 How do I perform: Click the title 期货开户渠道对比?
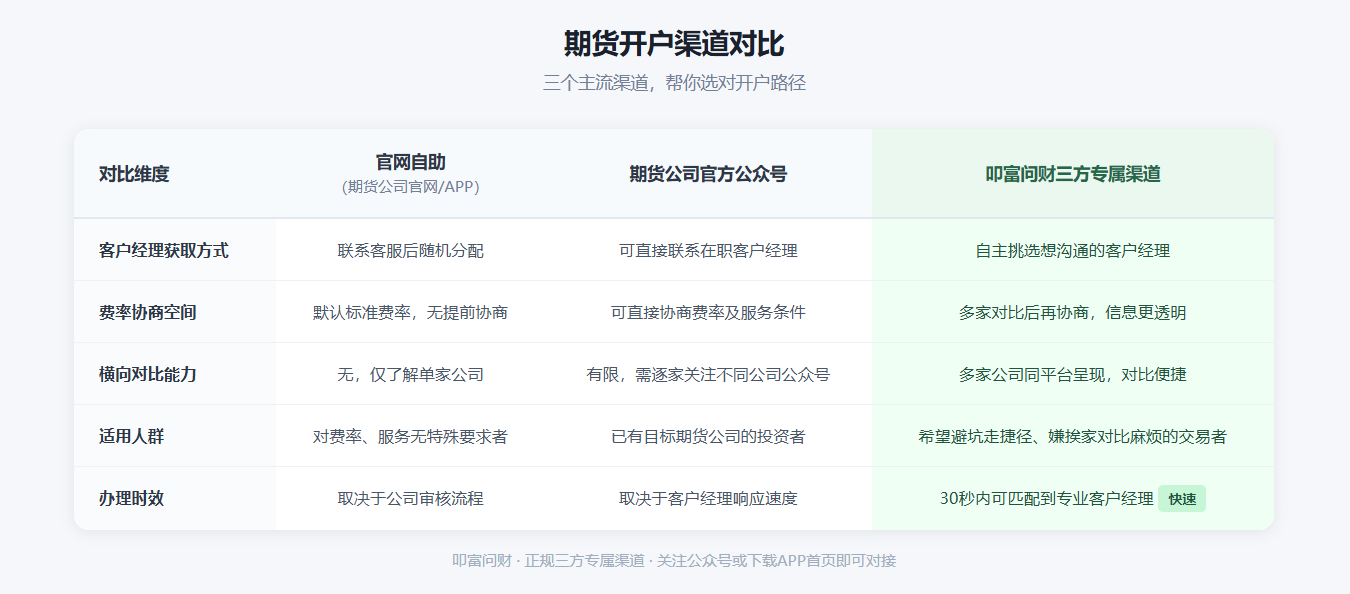(x=674, y=44)
